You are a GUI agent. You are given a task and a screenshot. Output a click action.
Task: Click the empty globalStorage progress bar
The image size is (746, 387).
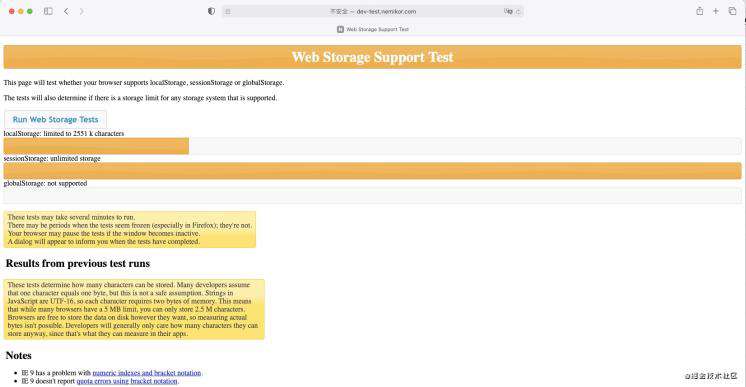373,196
